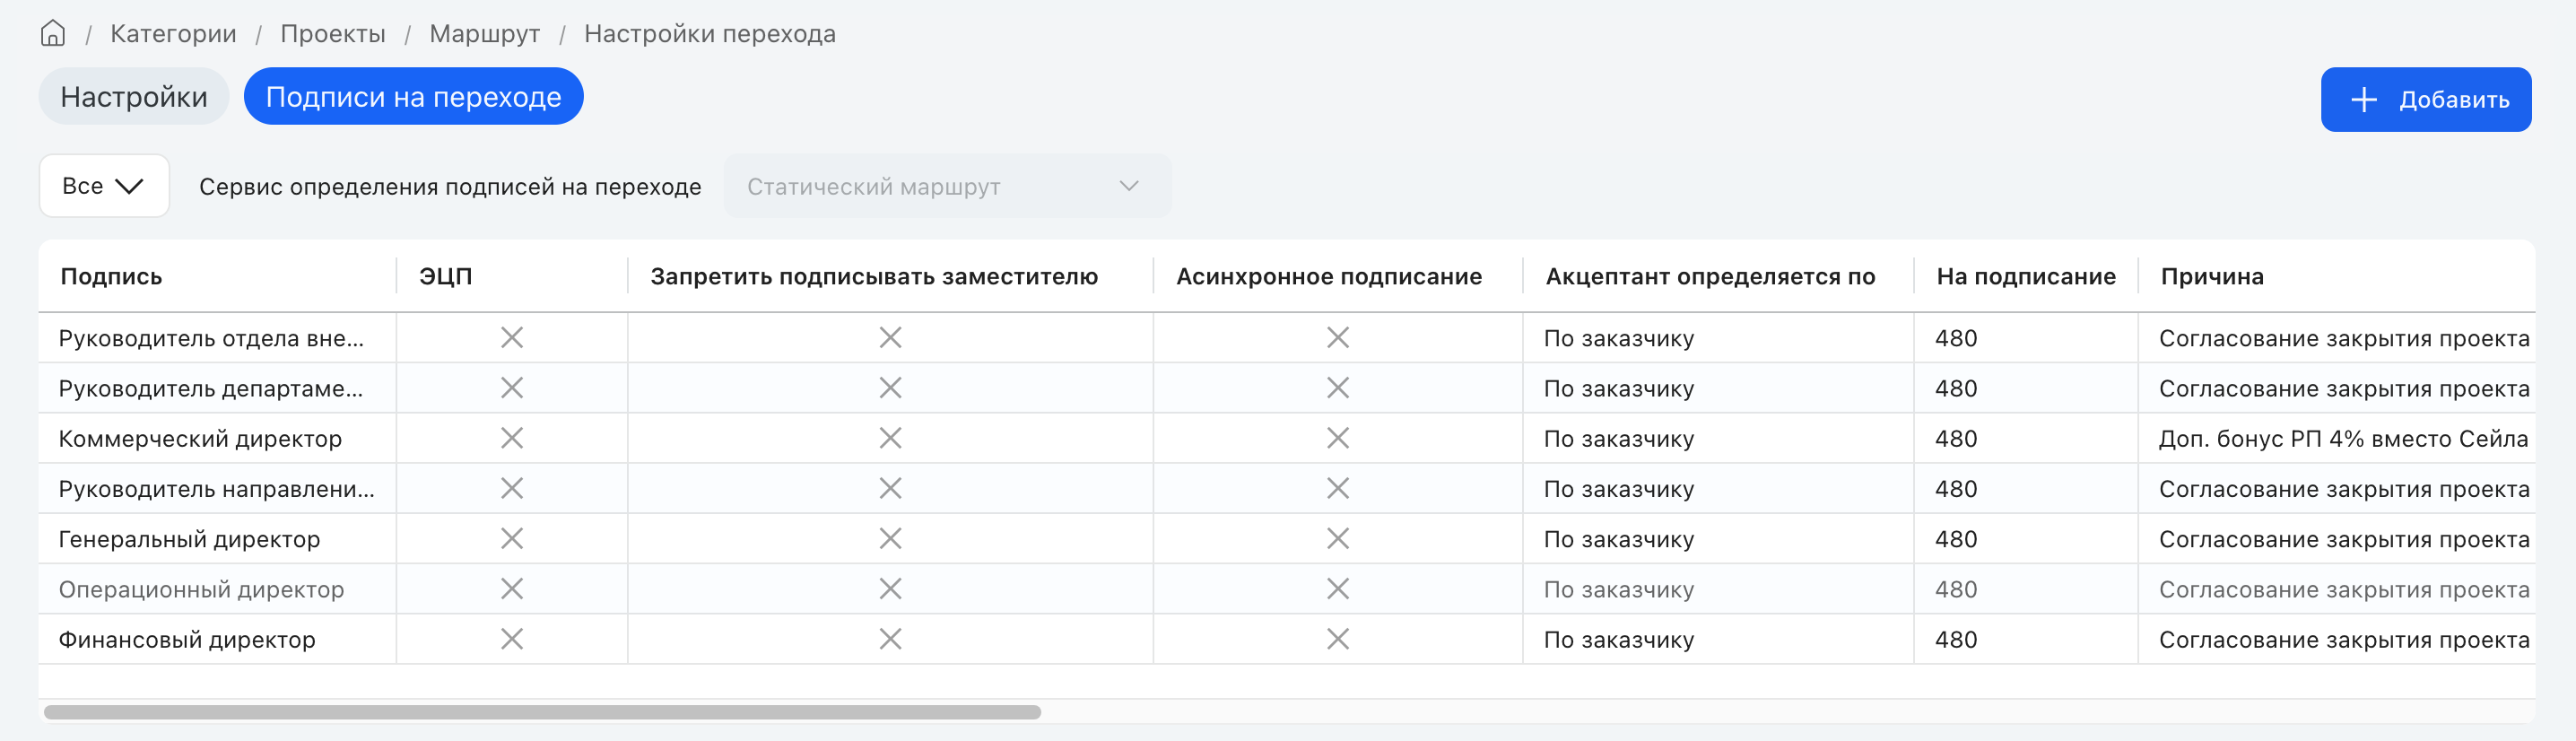Image resolution: width=2576 pixels, height=741 pixels.
Task: Click async-signing X for Коммерческий директор
Action: tap(1338, 438)
